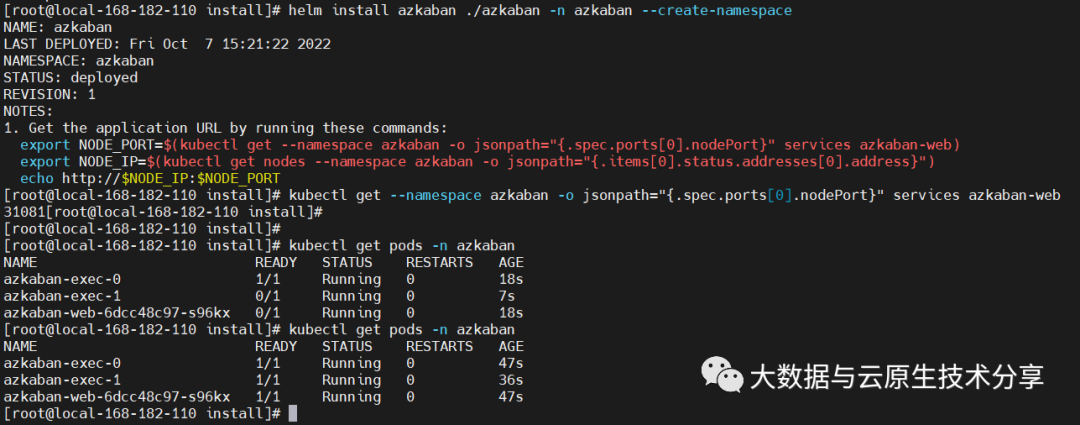Click azkaban-web pod row with AGE 18s
The width and height of the screenshot is (1080, 425).
click(117, 313)
